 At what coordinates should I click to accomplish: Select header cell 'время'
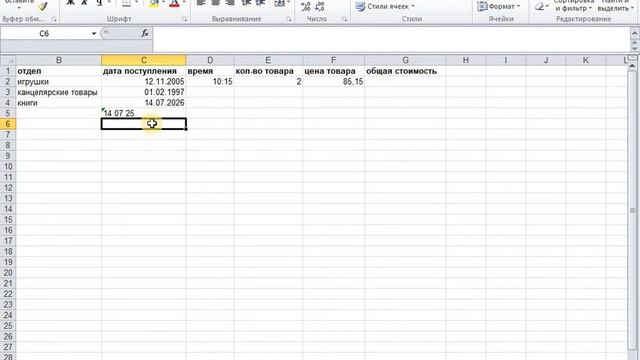coord(210,71)
